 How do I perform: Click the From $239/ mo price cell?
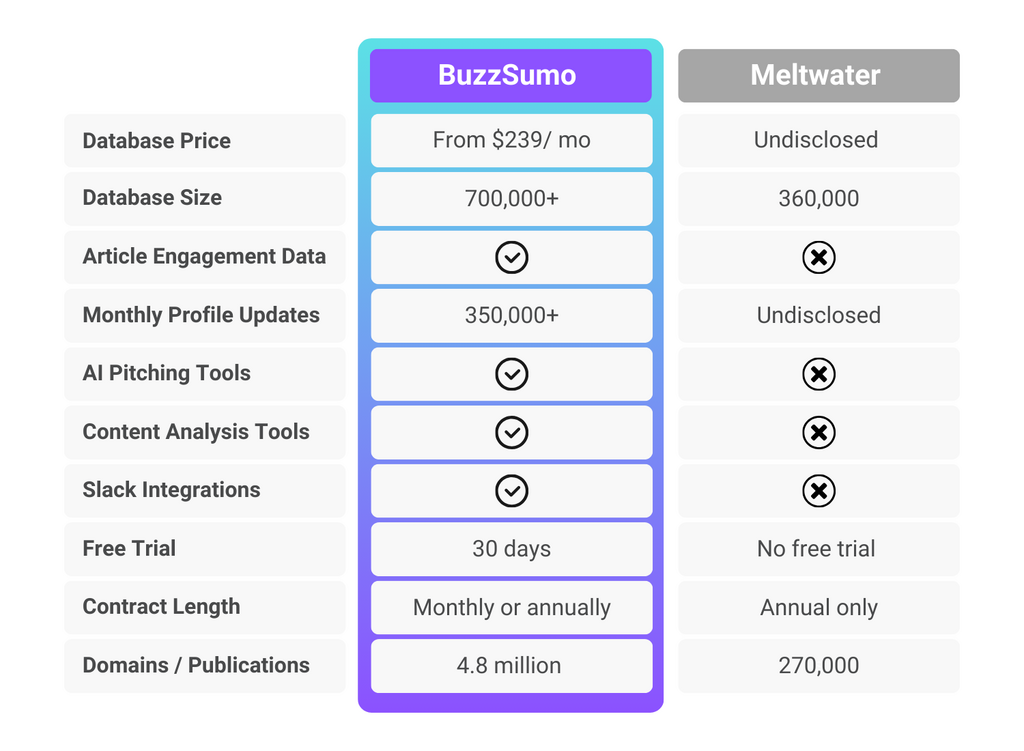[x=511, y=140]
